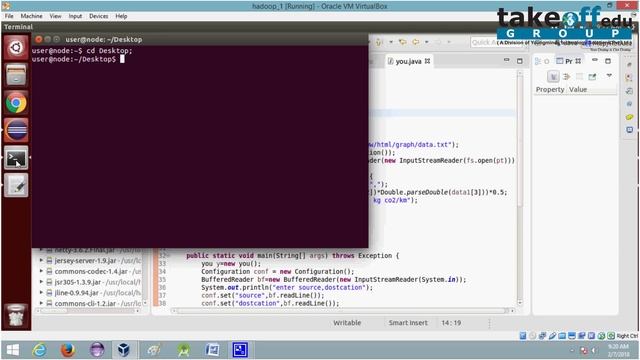Open dropdown left of the back navigation arrow
Image resolution: width=640 pixels, height=360 pixels.
point(391,42)
